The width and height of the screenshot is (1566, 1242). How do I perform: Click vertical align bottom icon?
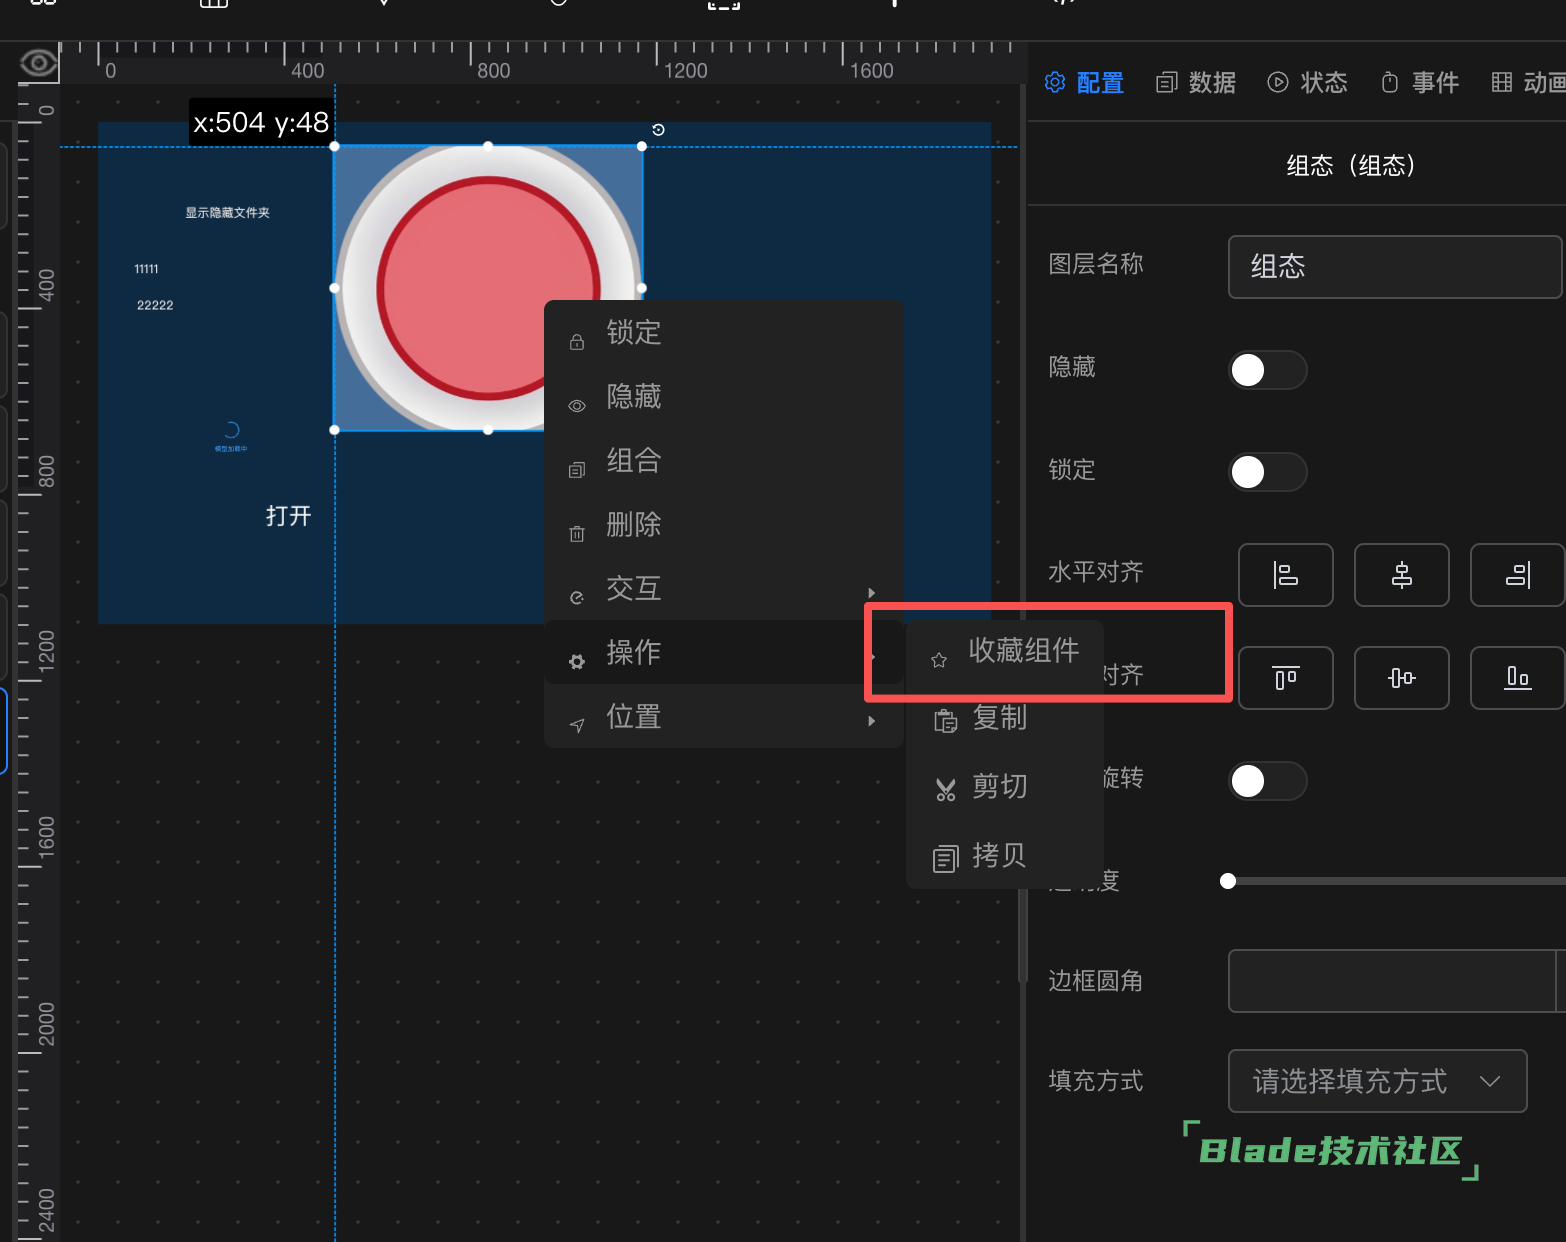1516,678
